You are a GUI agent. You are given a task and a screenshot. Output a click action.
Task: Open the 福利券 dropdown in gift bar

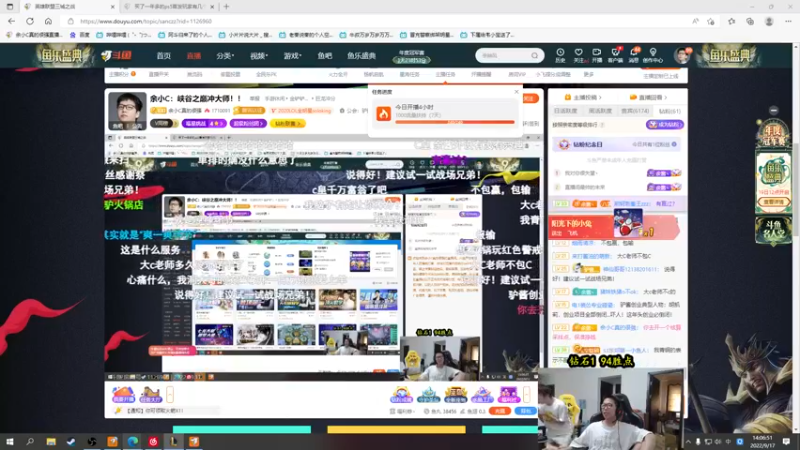pyautogui.click(x=402, y=411)
